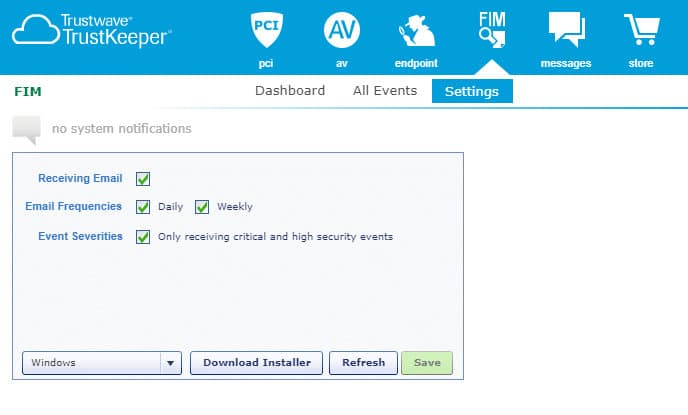Image resolution: width=688 pixels, height=415 pixels.
Task: Open the AV antivirus icon
Action: (342, 30)
